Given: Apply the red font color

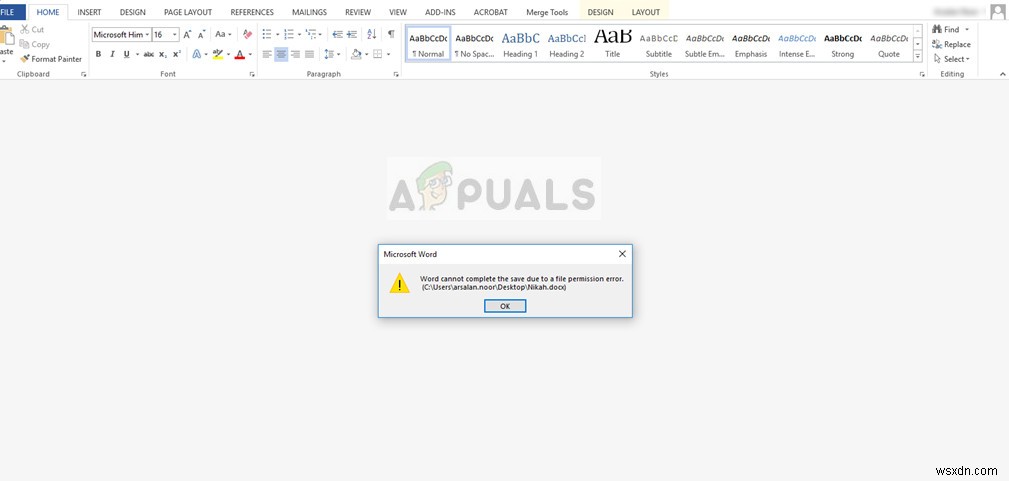Looking at the screenshot, I should [240, 54].
